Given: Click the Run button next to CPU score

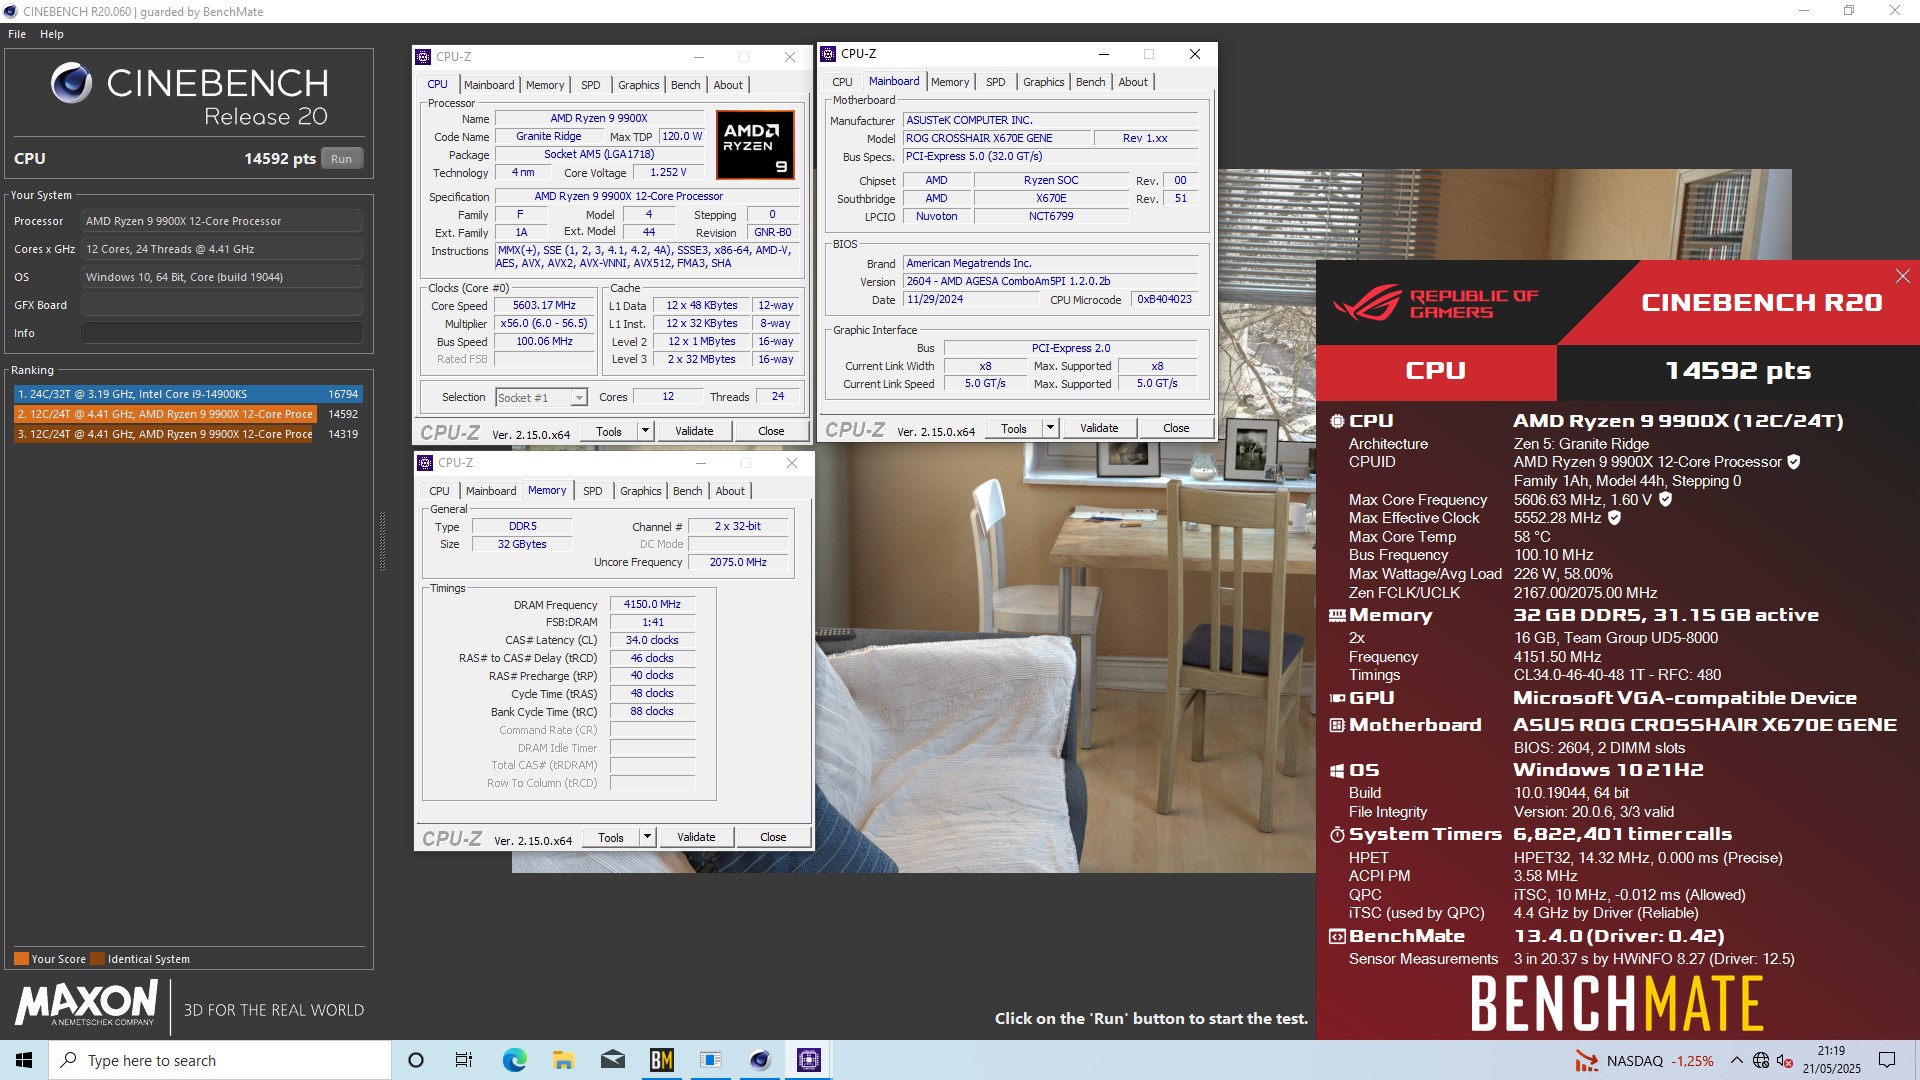Looking at the screenshot, I should pyautogui.click(x=341, y=159).
